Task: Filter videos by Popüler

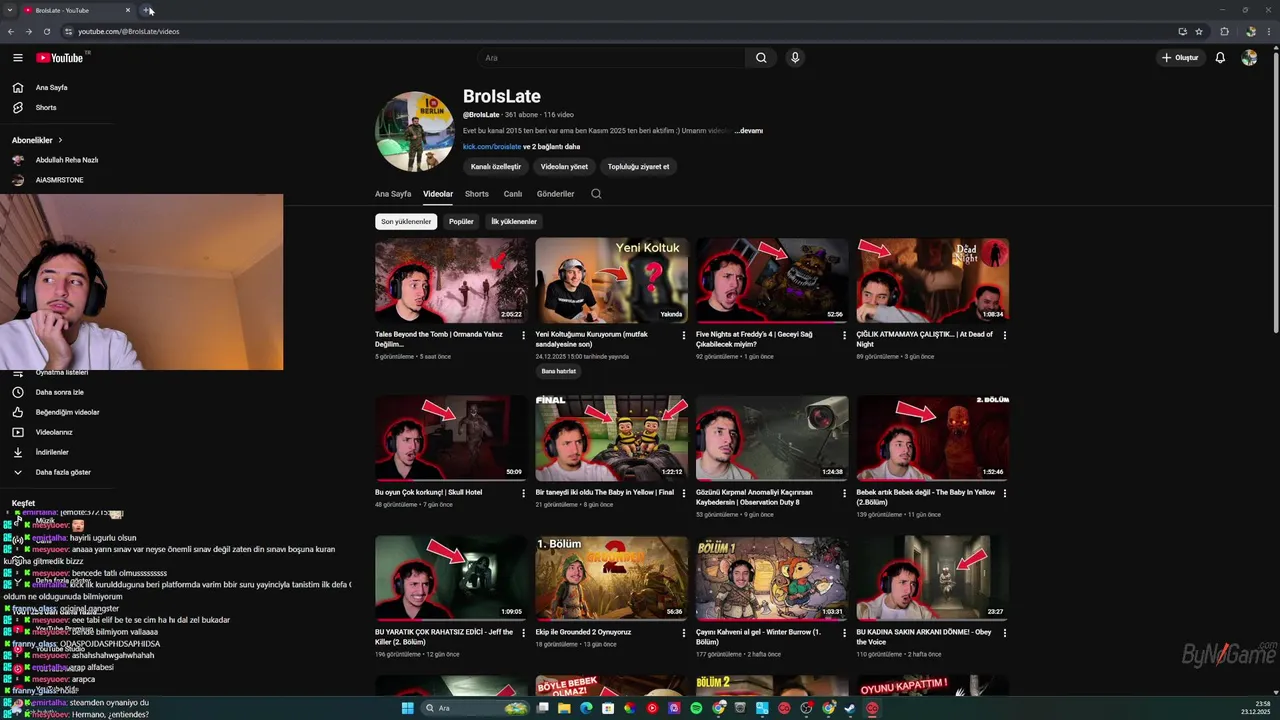Action: click(x=461, y=221)
